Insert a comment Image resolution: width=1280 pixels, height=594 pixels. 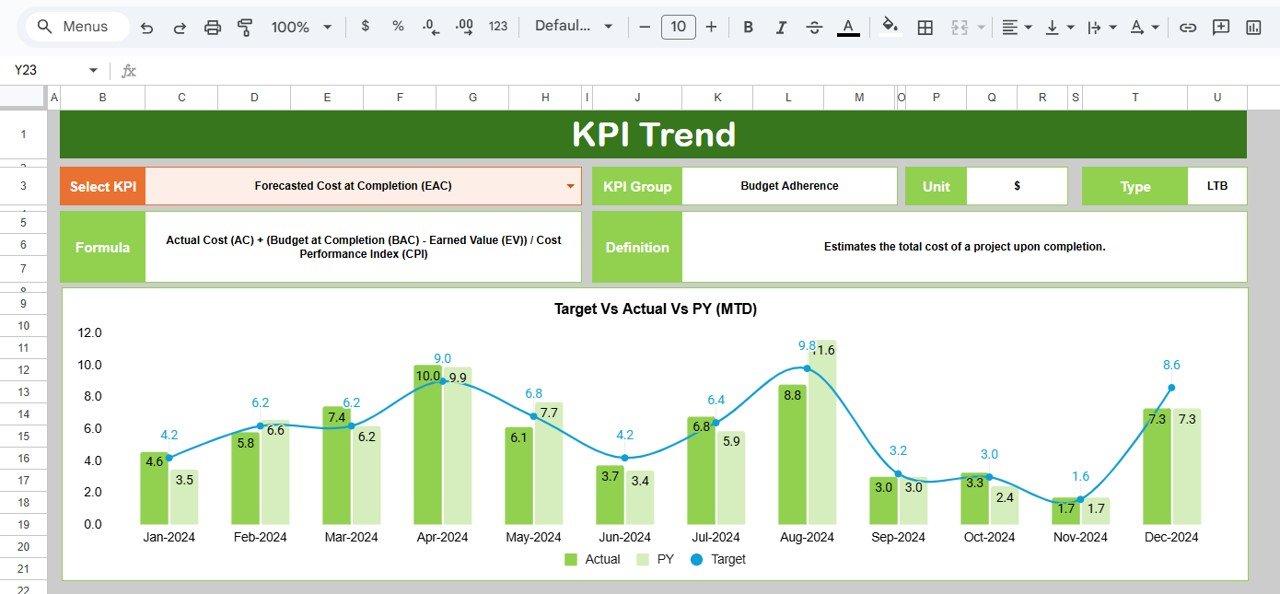(1221, 27)
